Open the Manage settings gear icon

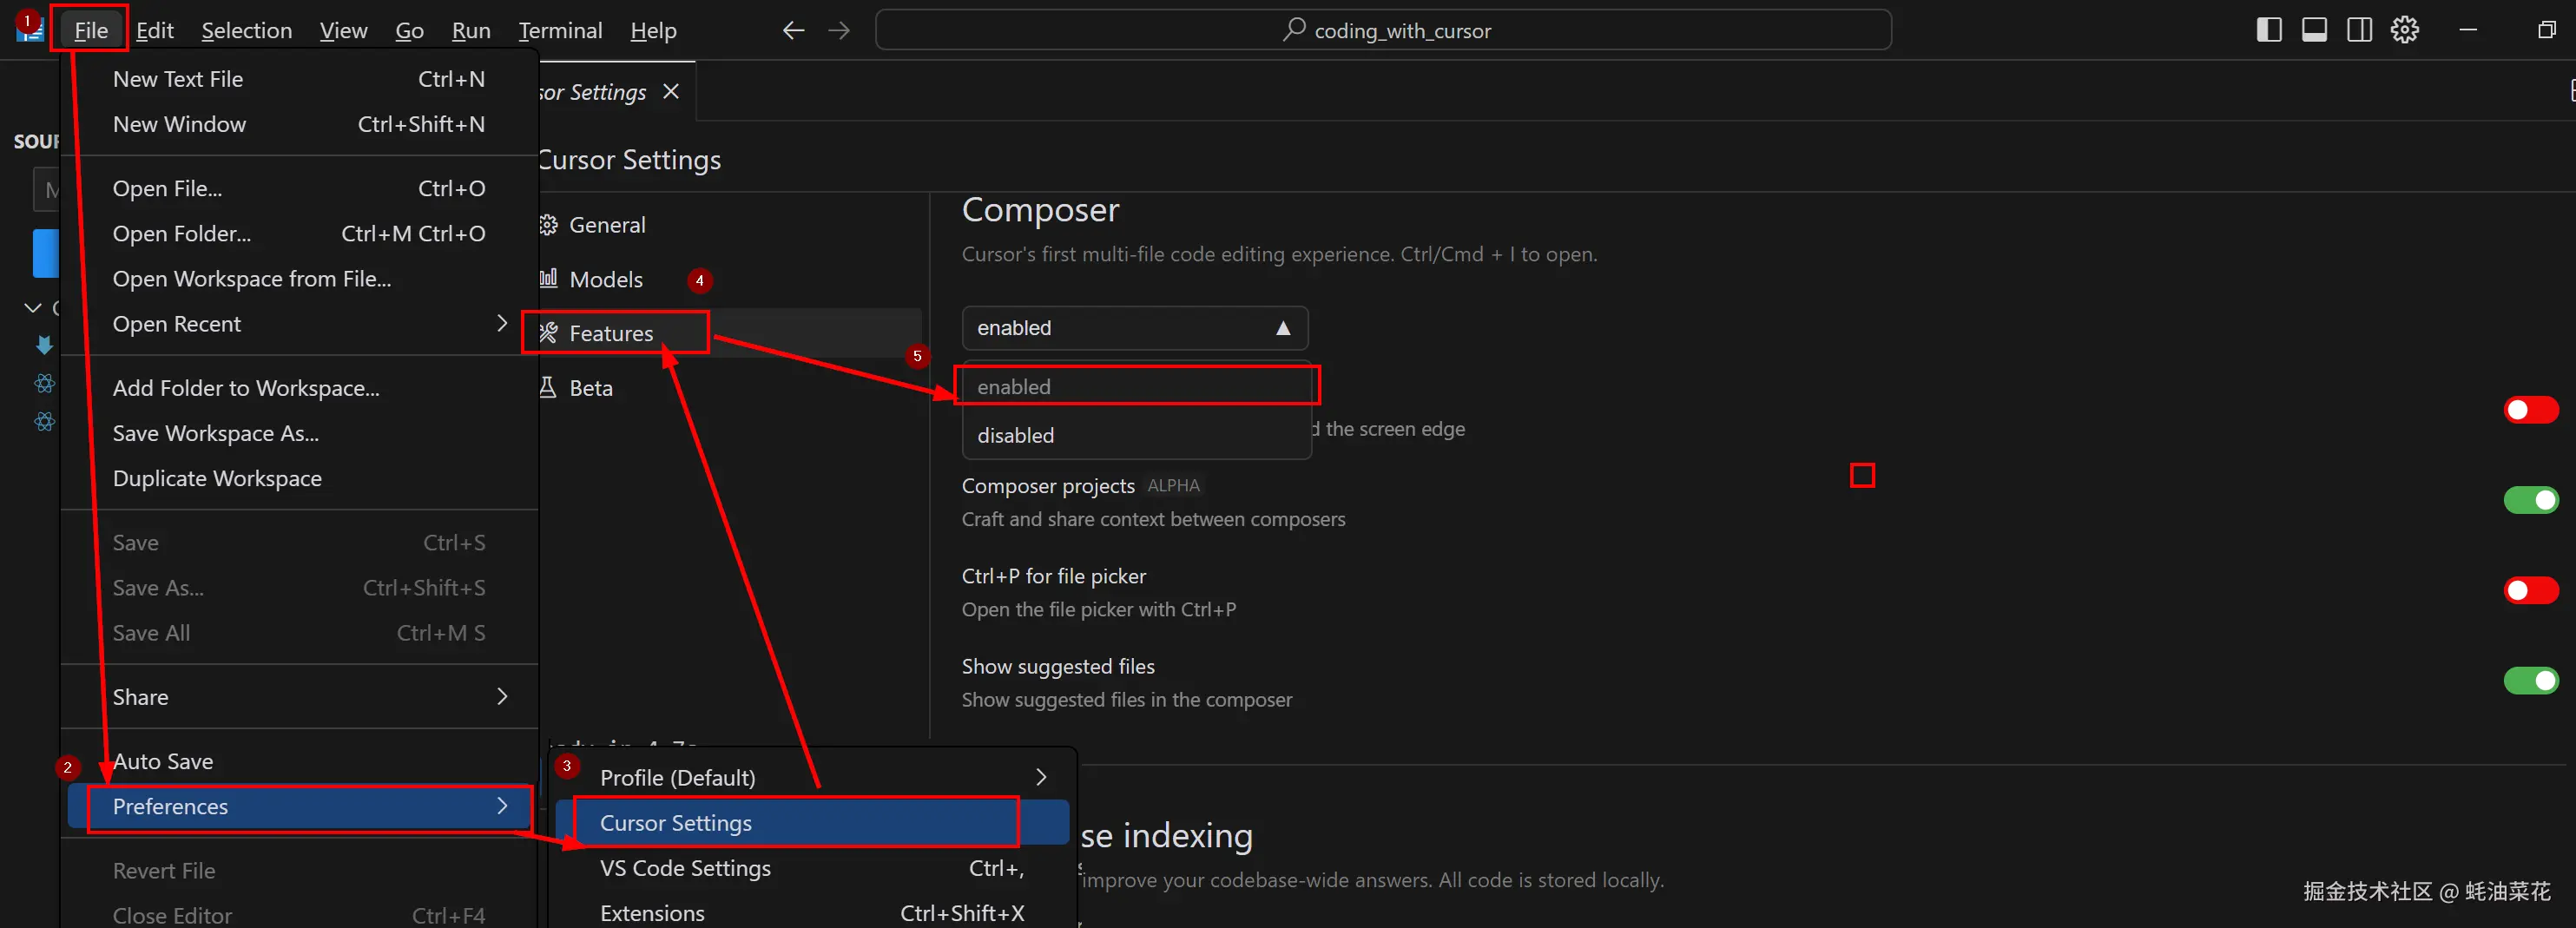click(2405, 30)
